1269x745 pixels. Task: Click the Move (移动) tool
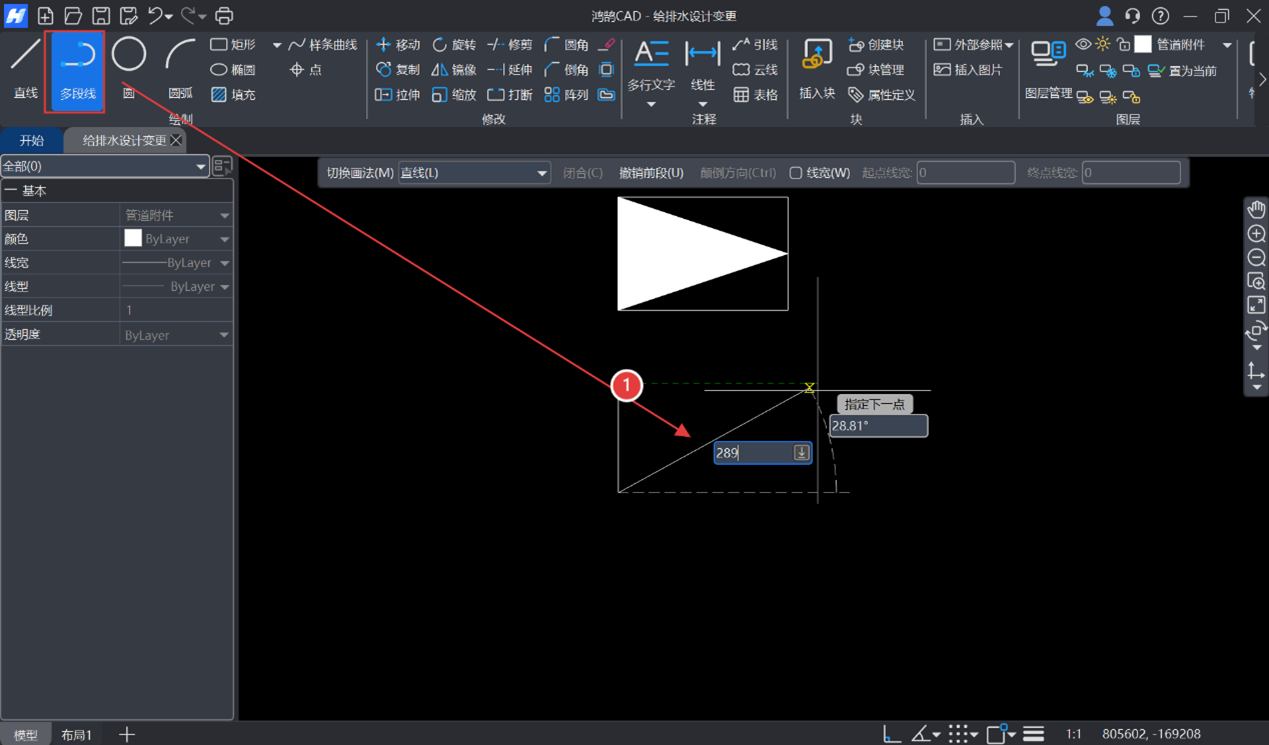click(x=397, y=45)
